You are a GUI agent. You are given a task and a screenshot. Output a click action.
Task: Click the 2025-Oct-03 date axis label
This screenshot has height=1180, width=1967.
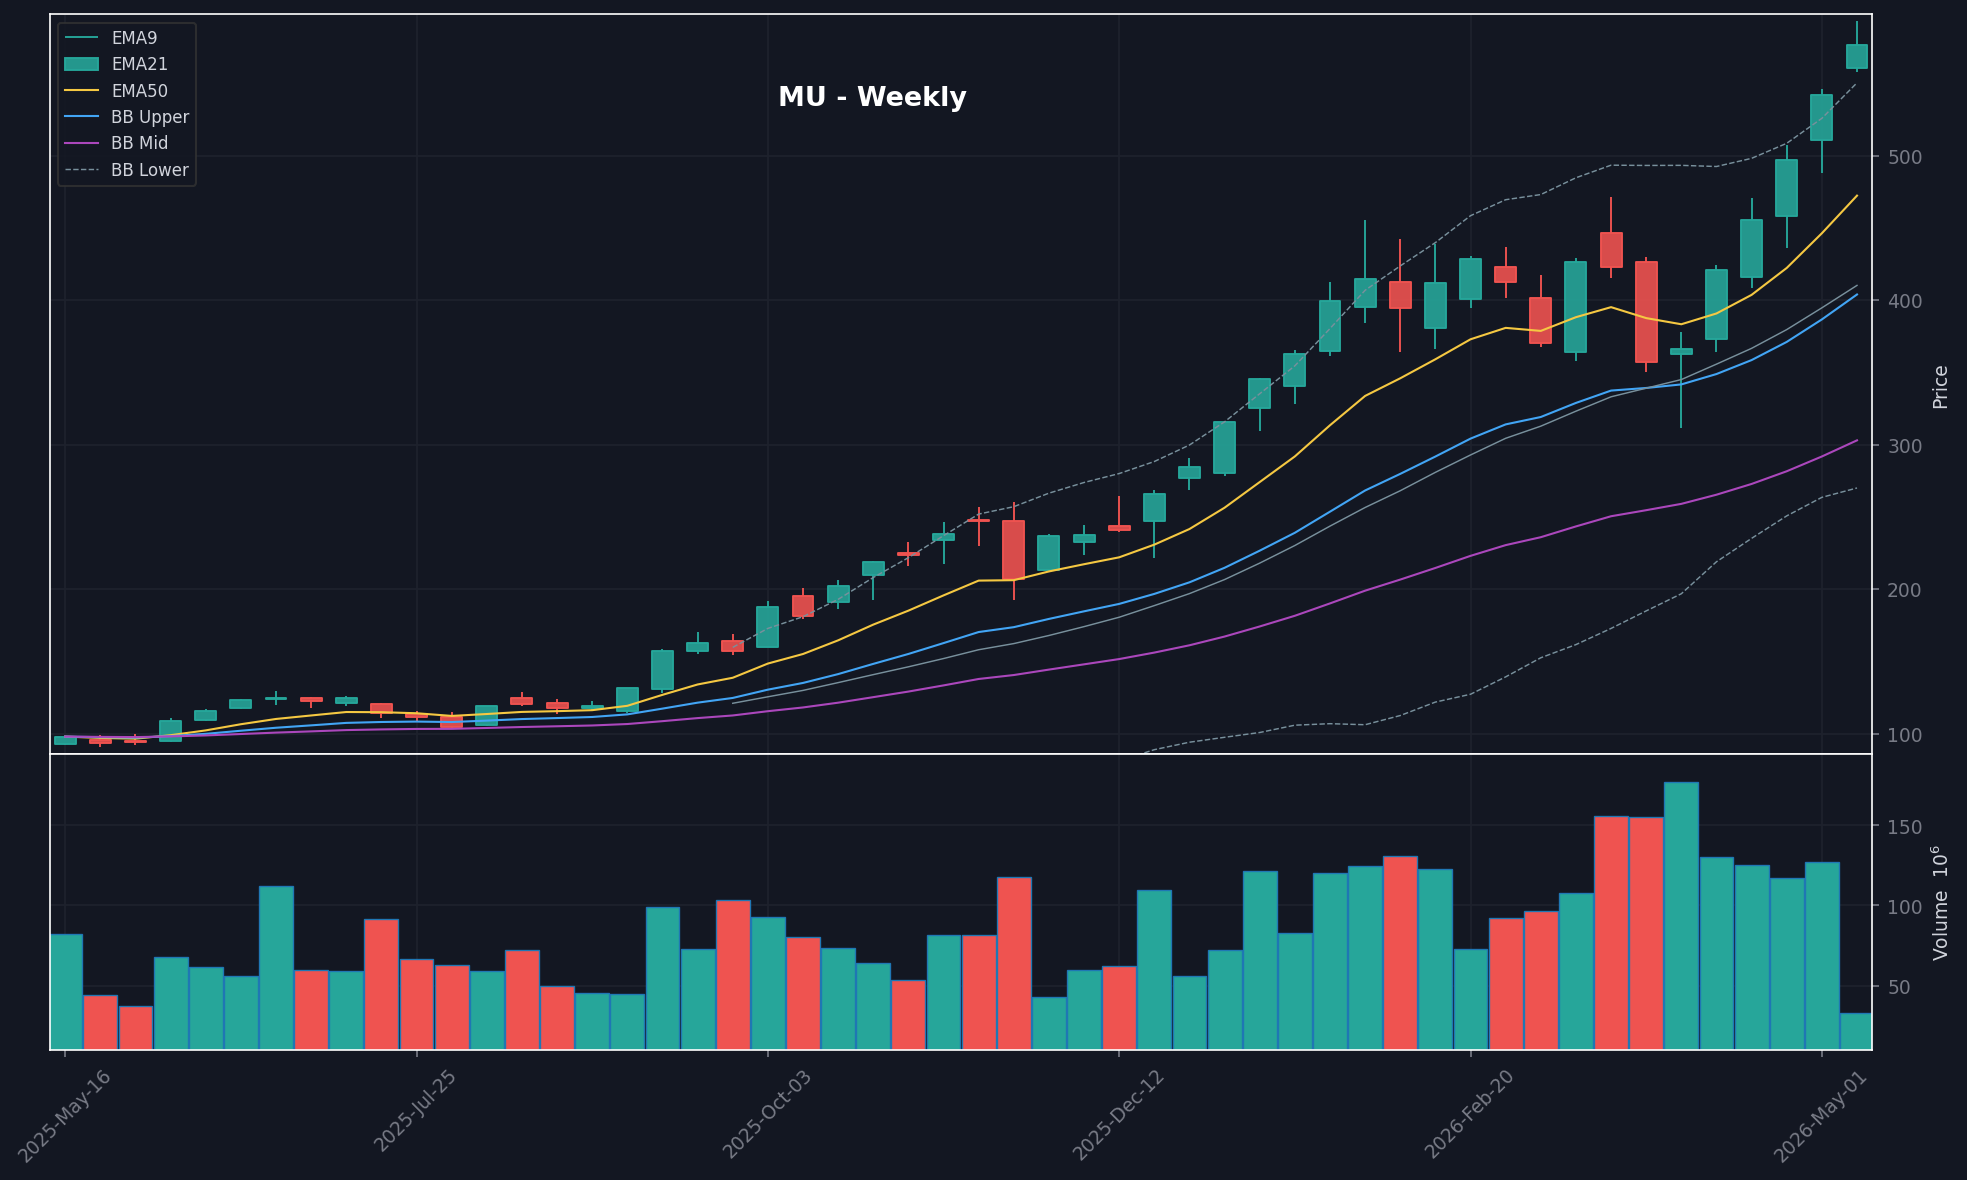(767, 1116)
